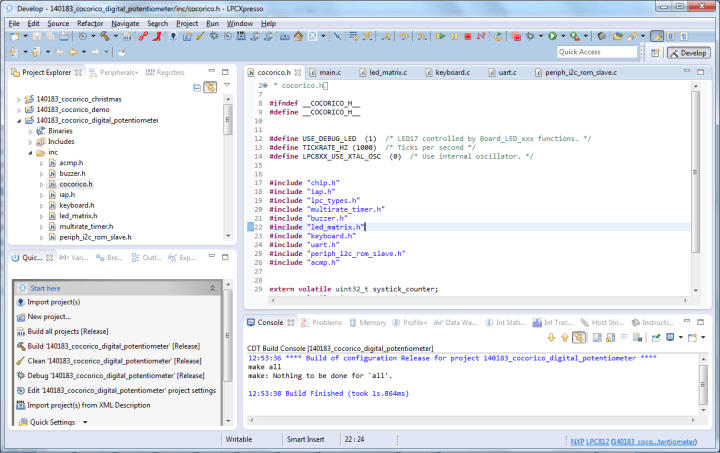
Task: Click the Step Over debug icon
Action: (404, 36)
